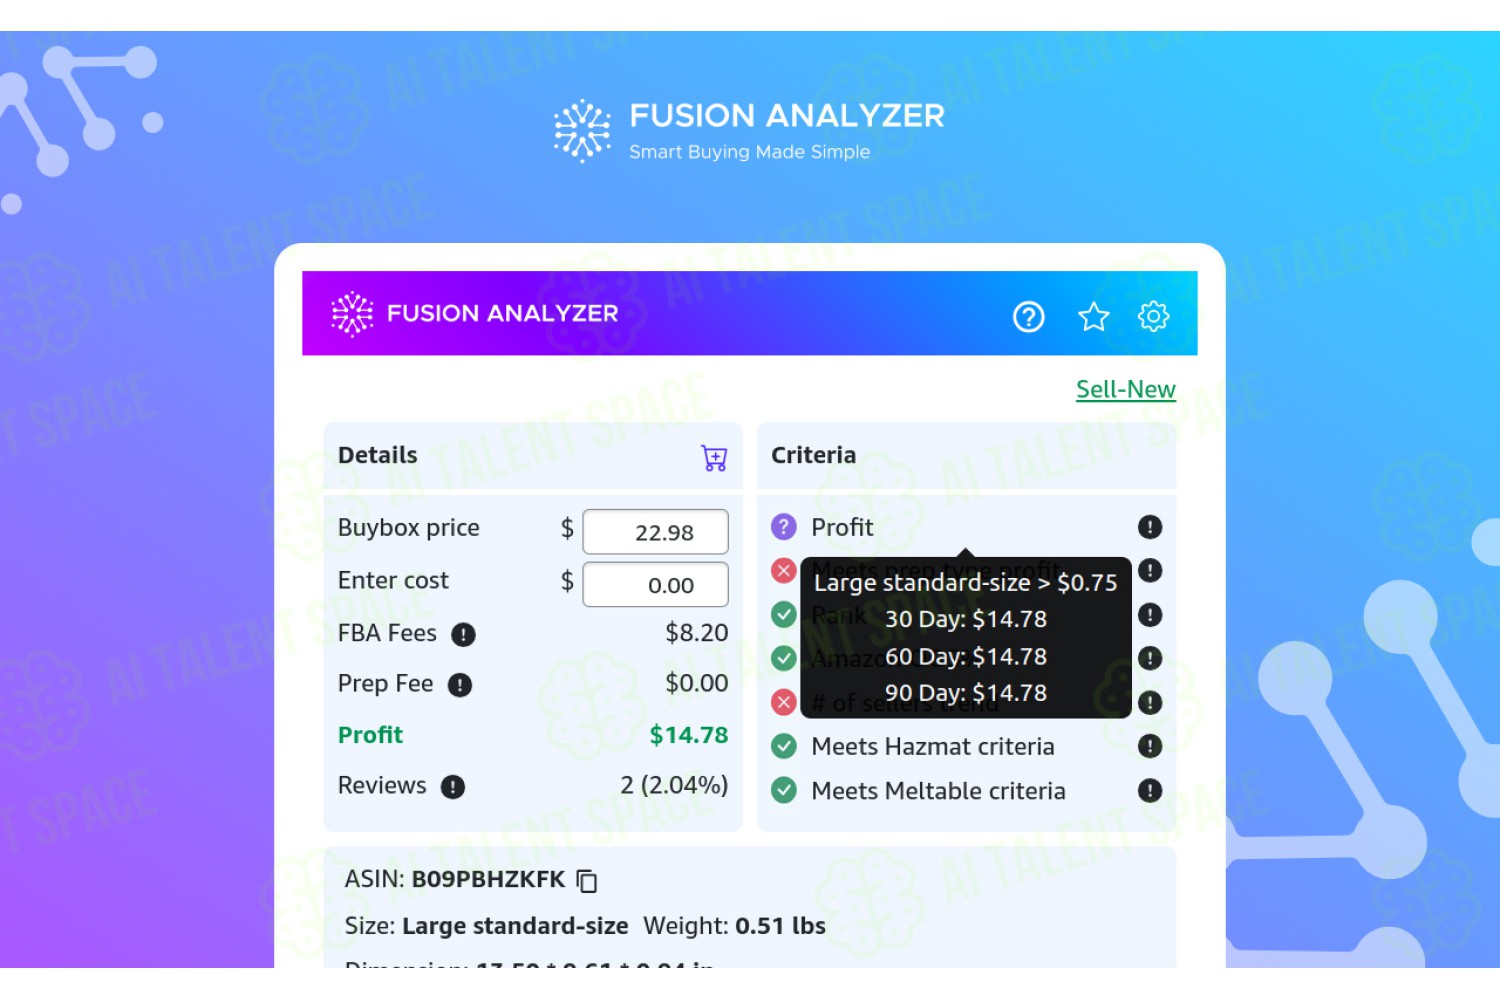
Task: Open the settings gear icon
Action: click(x=1153, y=316)
